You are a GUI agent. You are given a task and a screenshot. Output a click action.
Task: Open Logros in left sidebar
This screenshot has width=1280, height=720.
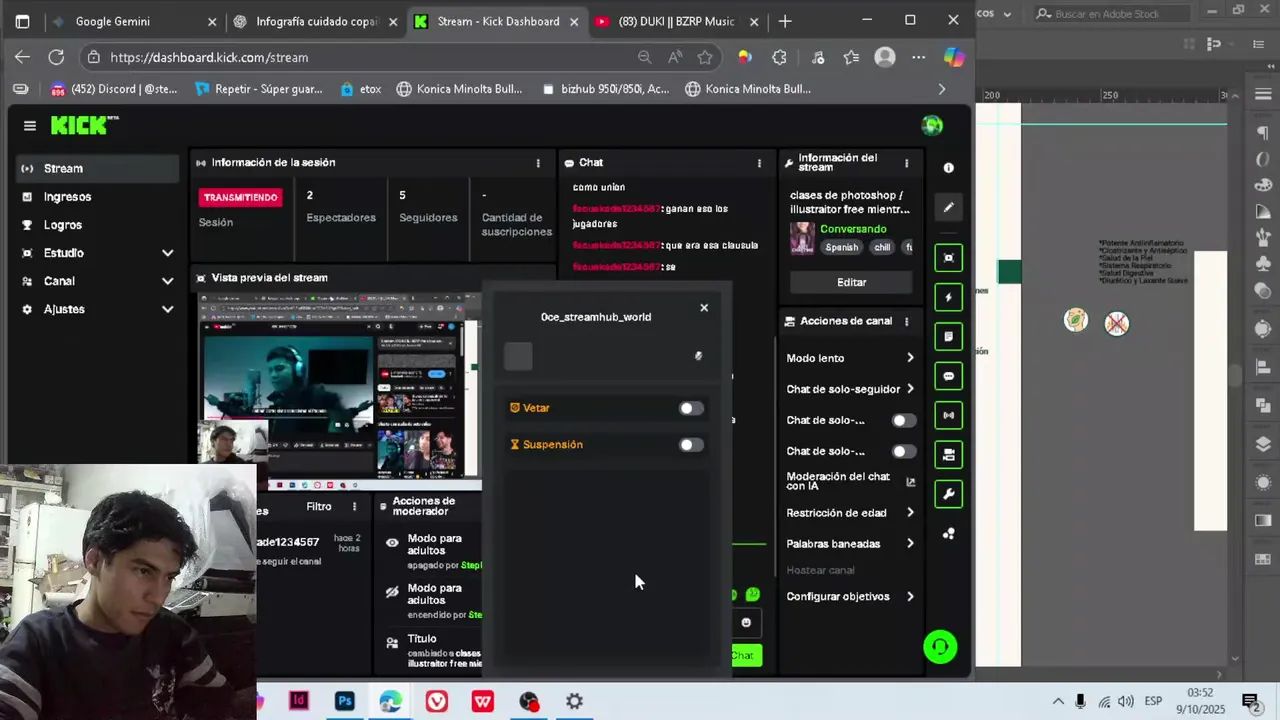(x=97, y=225)
